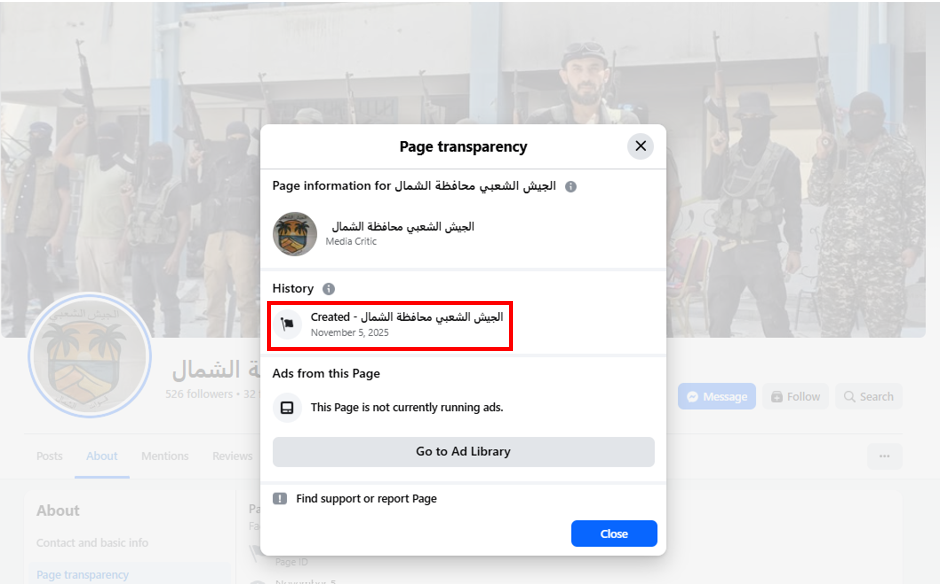Follow the page using the Follow button
Image resolution: width=942 pixels, height=587 pixels.
(795, 397)
